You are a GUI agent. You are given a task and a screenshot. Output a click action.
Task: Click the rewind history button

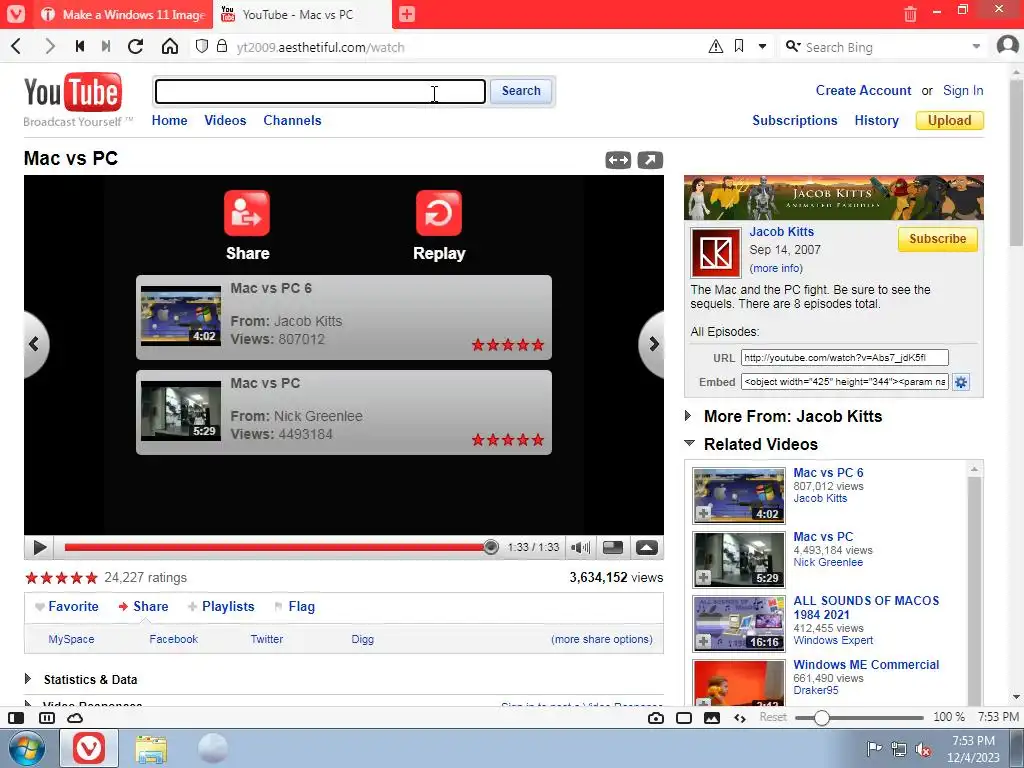[80, 46]
